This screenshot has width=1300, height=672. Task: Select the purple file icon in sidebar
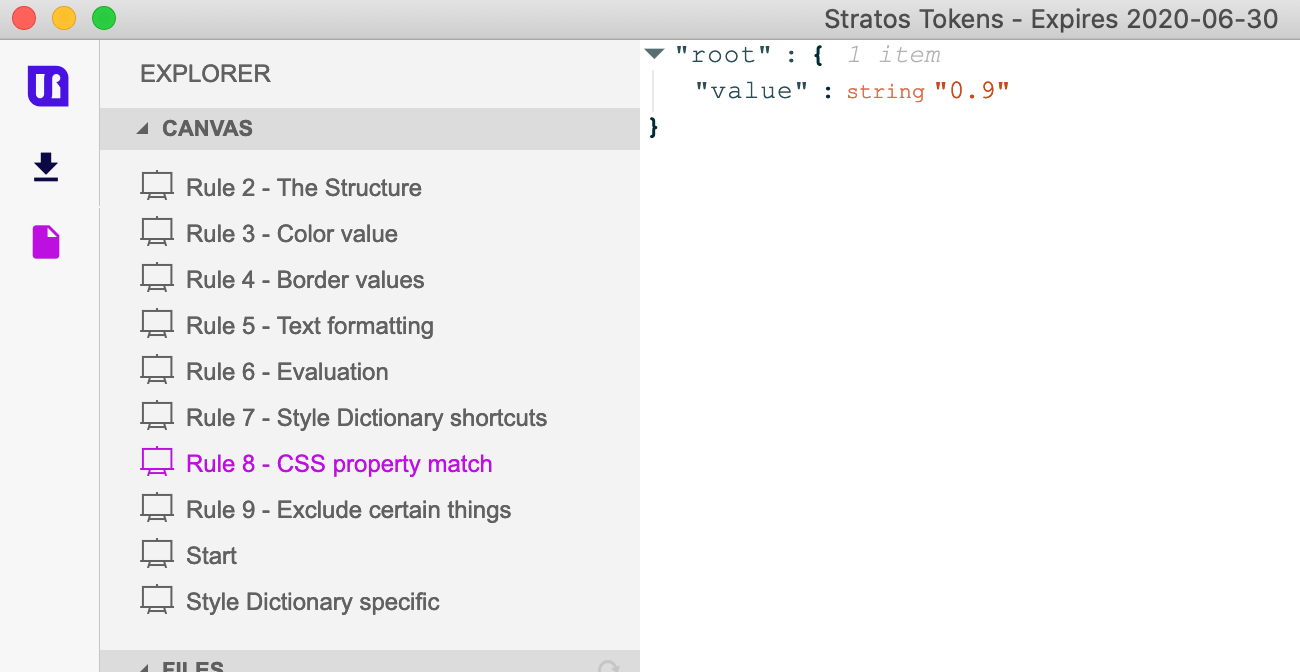point(46,242)
